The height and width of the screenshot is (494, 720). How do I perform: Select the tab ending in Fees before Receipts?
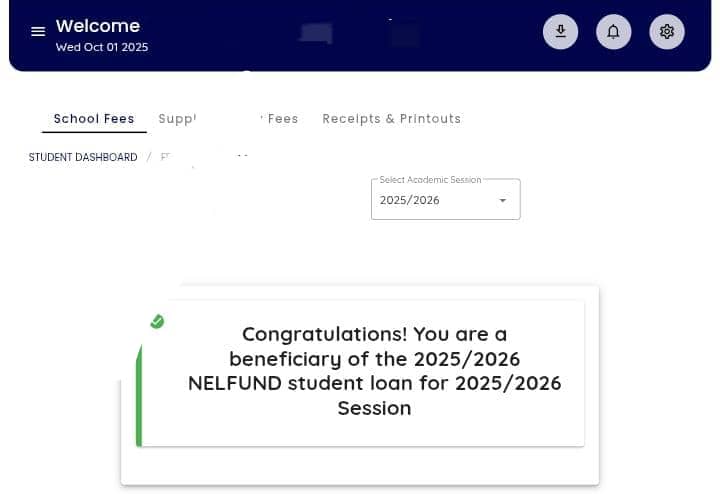[x=282, y=119]
